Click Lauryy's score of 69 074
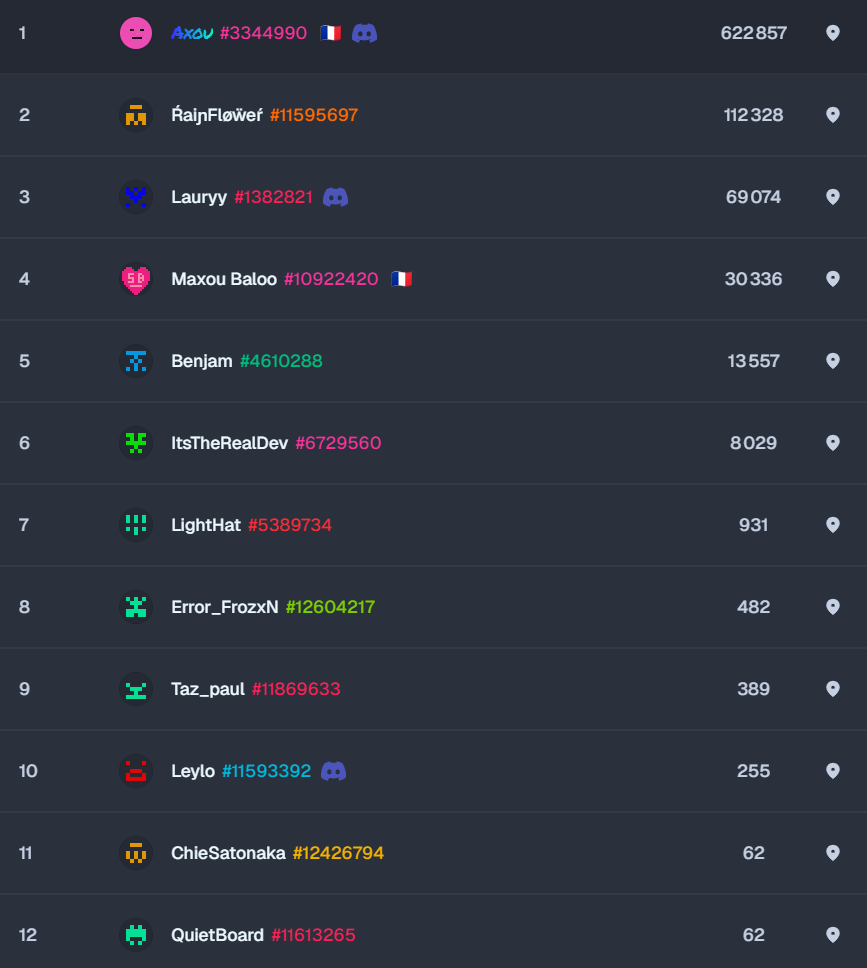The image size is (867, 968). pos(753,197)
